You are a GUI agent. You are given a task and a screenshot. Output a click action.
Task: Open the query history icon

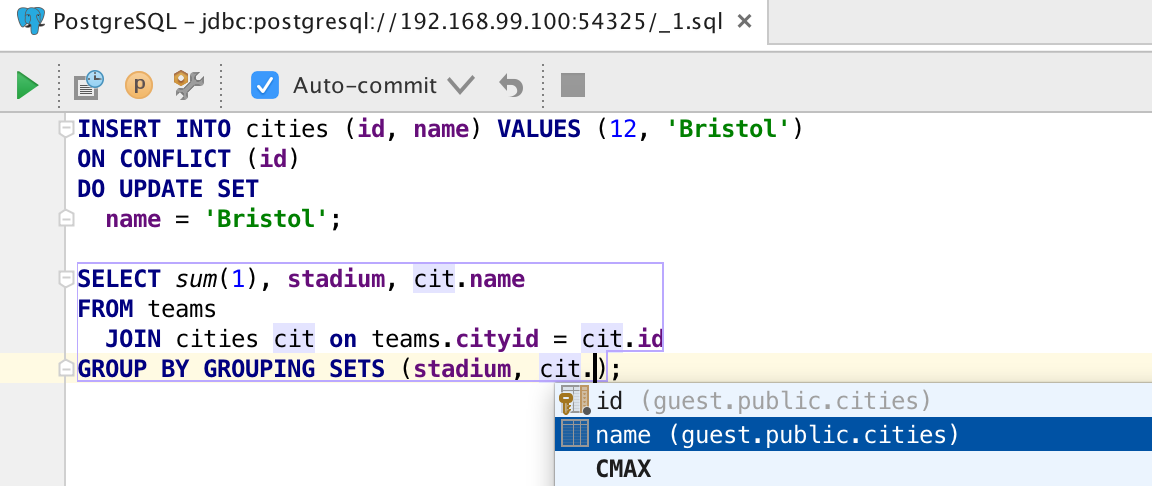(89, 85)
